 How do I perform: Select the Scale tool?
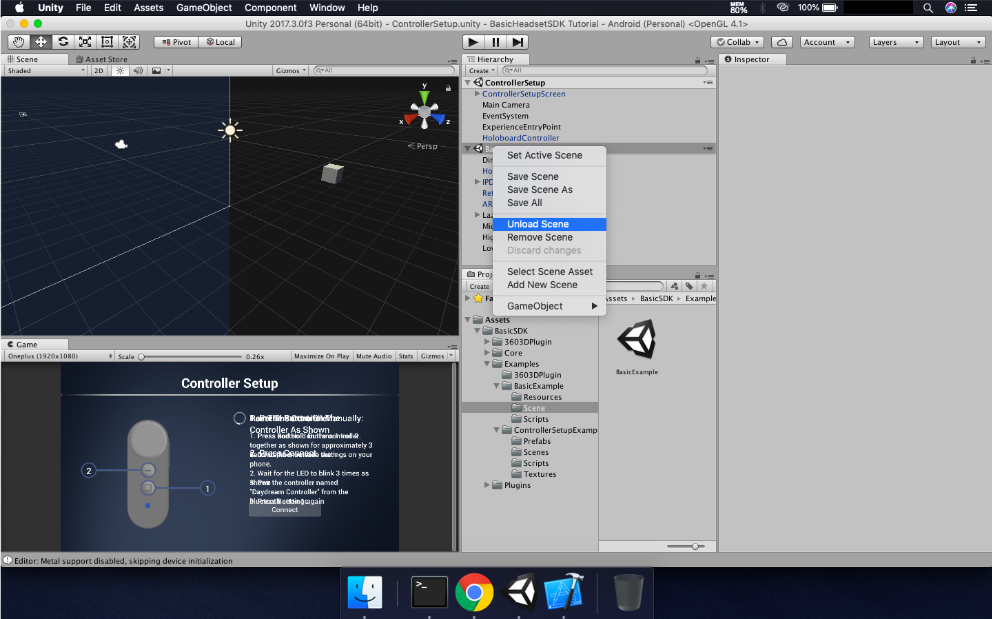pos(85,42)
